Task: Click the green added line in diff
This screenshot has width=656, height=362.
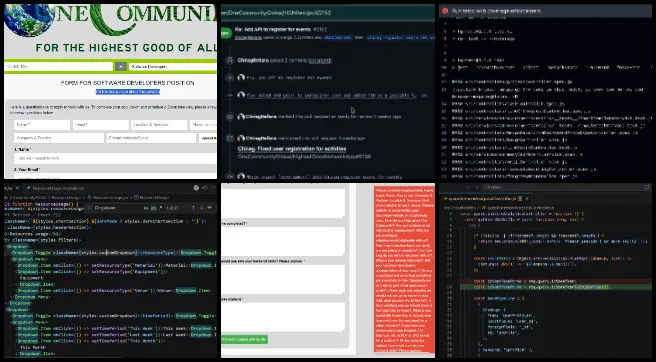Action: [x=556, y=287]
